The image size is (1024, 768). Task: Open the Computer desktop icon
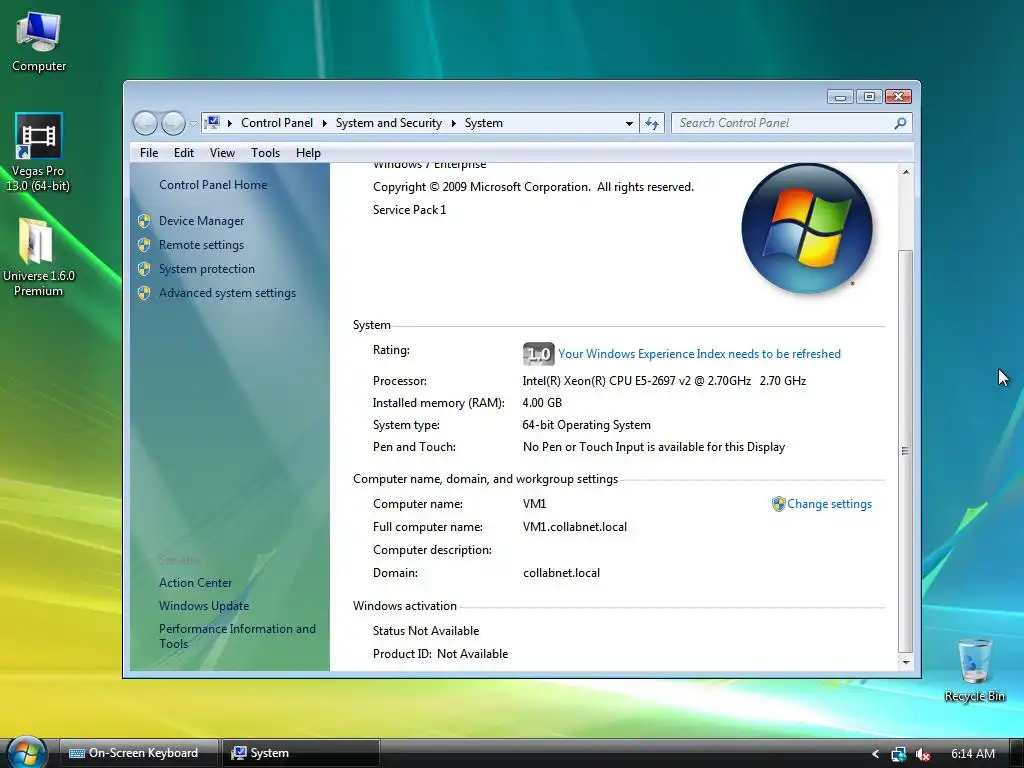click(x=39, y=41)
